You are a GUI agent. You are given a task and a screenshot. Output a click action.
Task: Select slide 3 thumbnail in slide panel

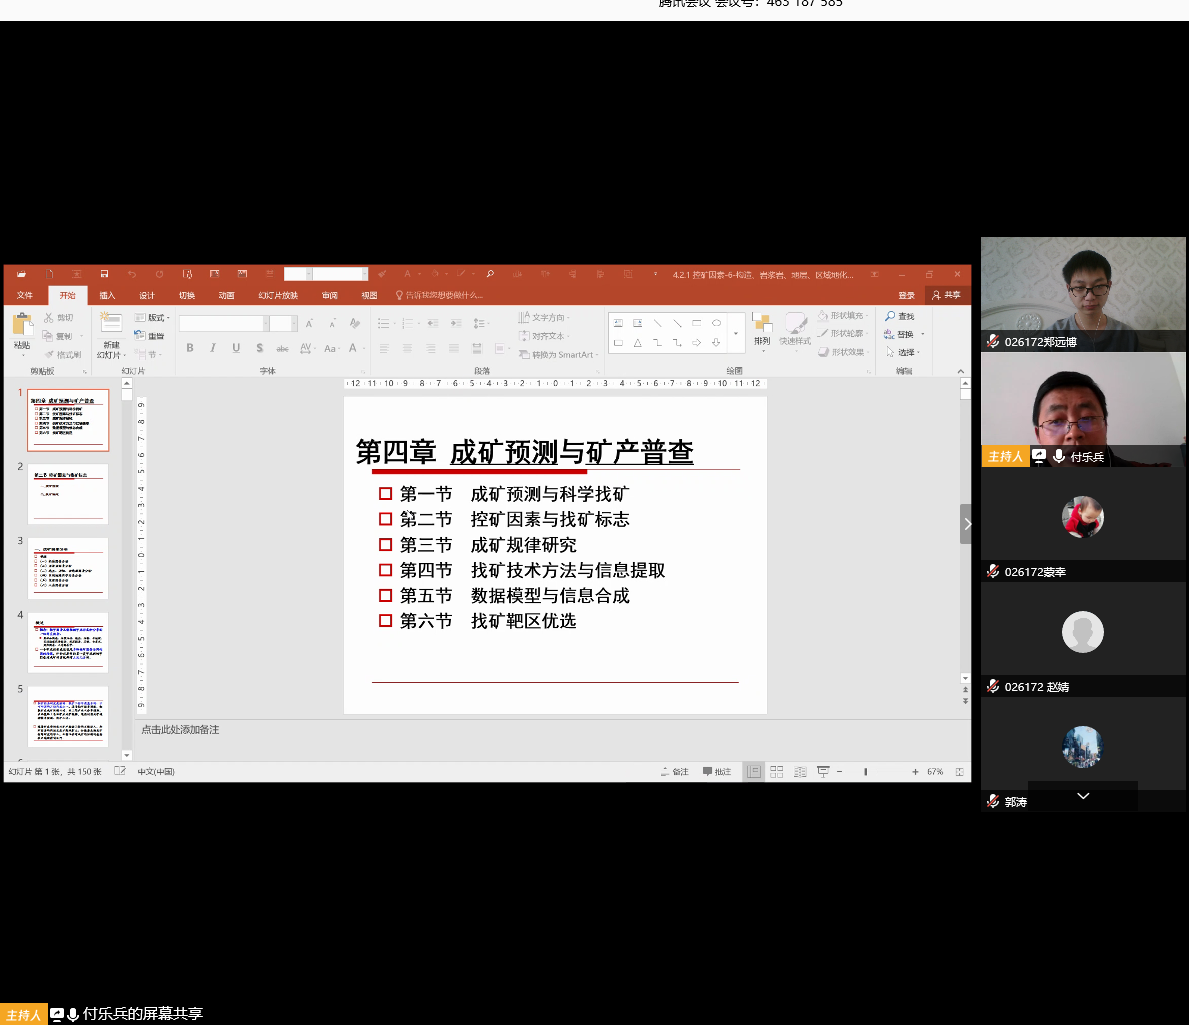coord(68,568)
